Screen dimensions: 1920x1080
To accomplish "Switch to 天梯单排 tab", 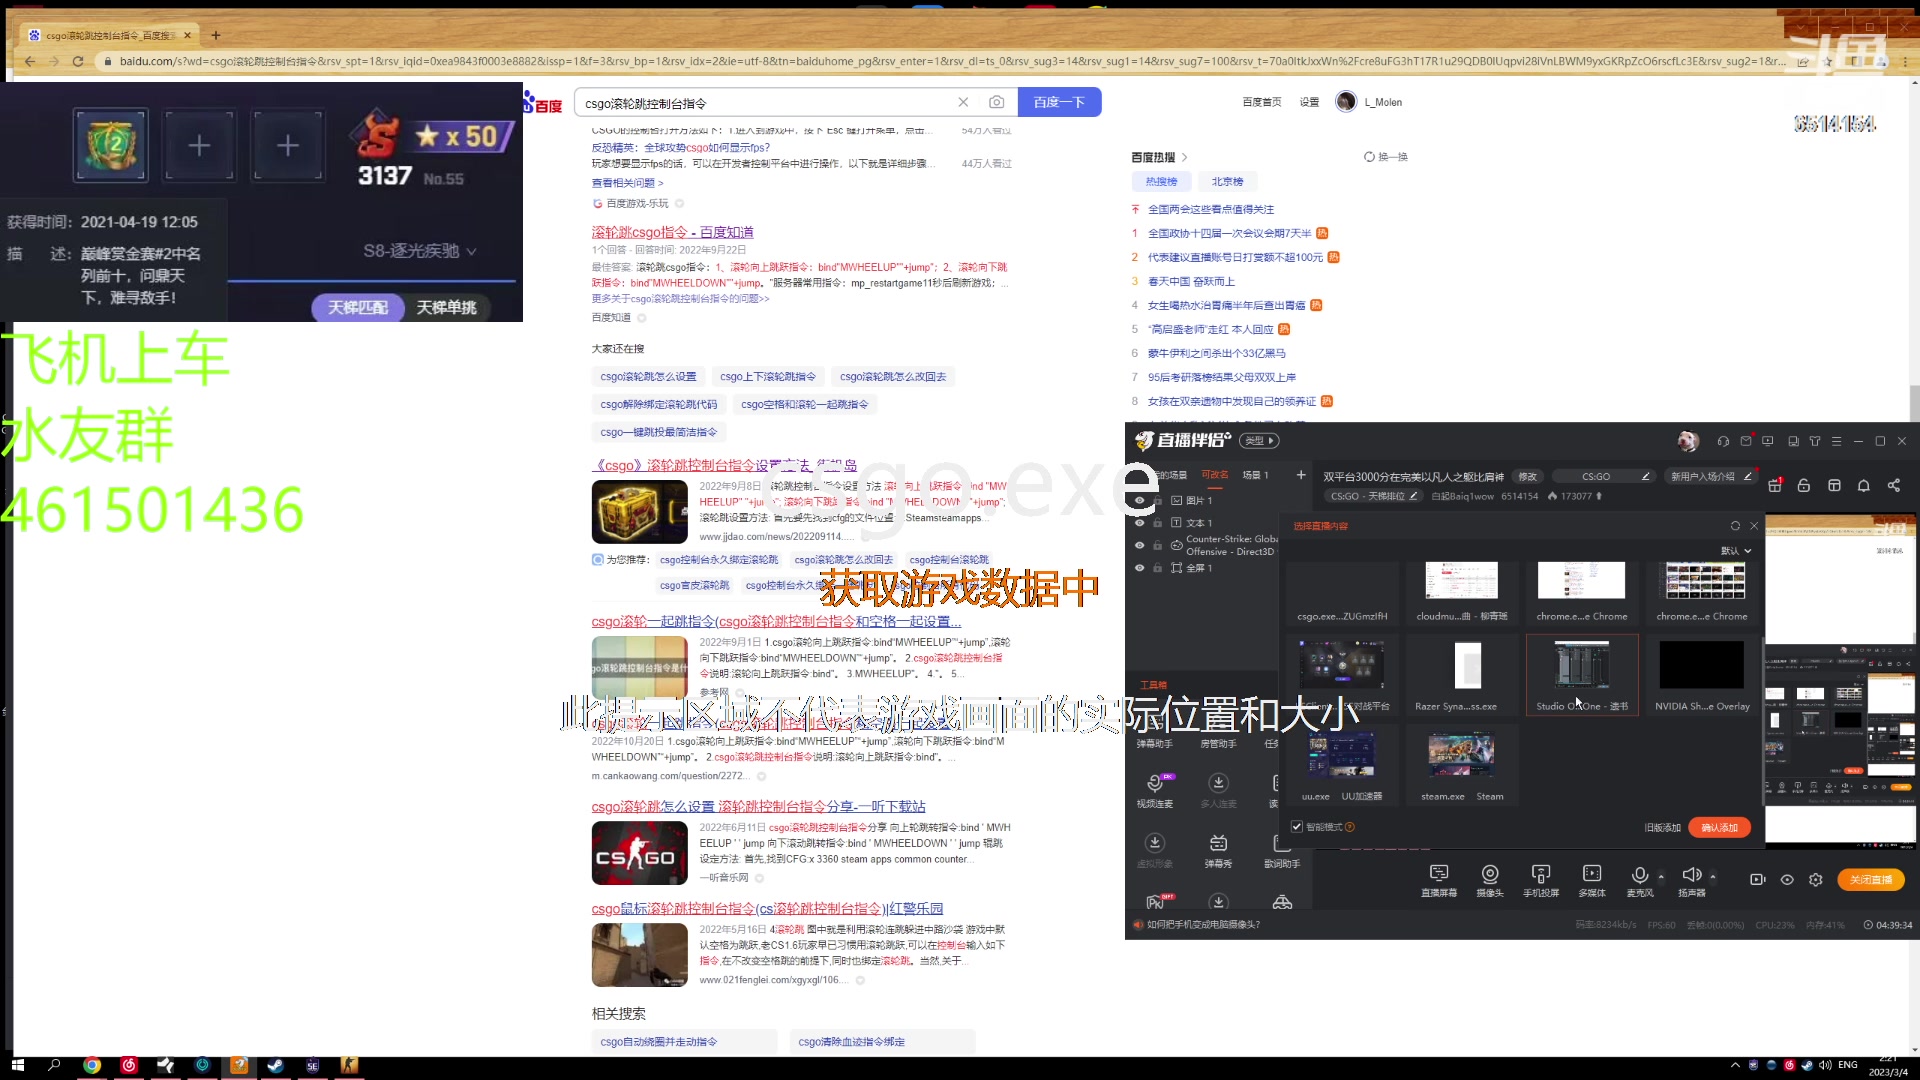I will click(x=447, y=307).
